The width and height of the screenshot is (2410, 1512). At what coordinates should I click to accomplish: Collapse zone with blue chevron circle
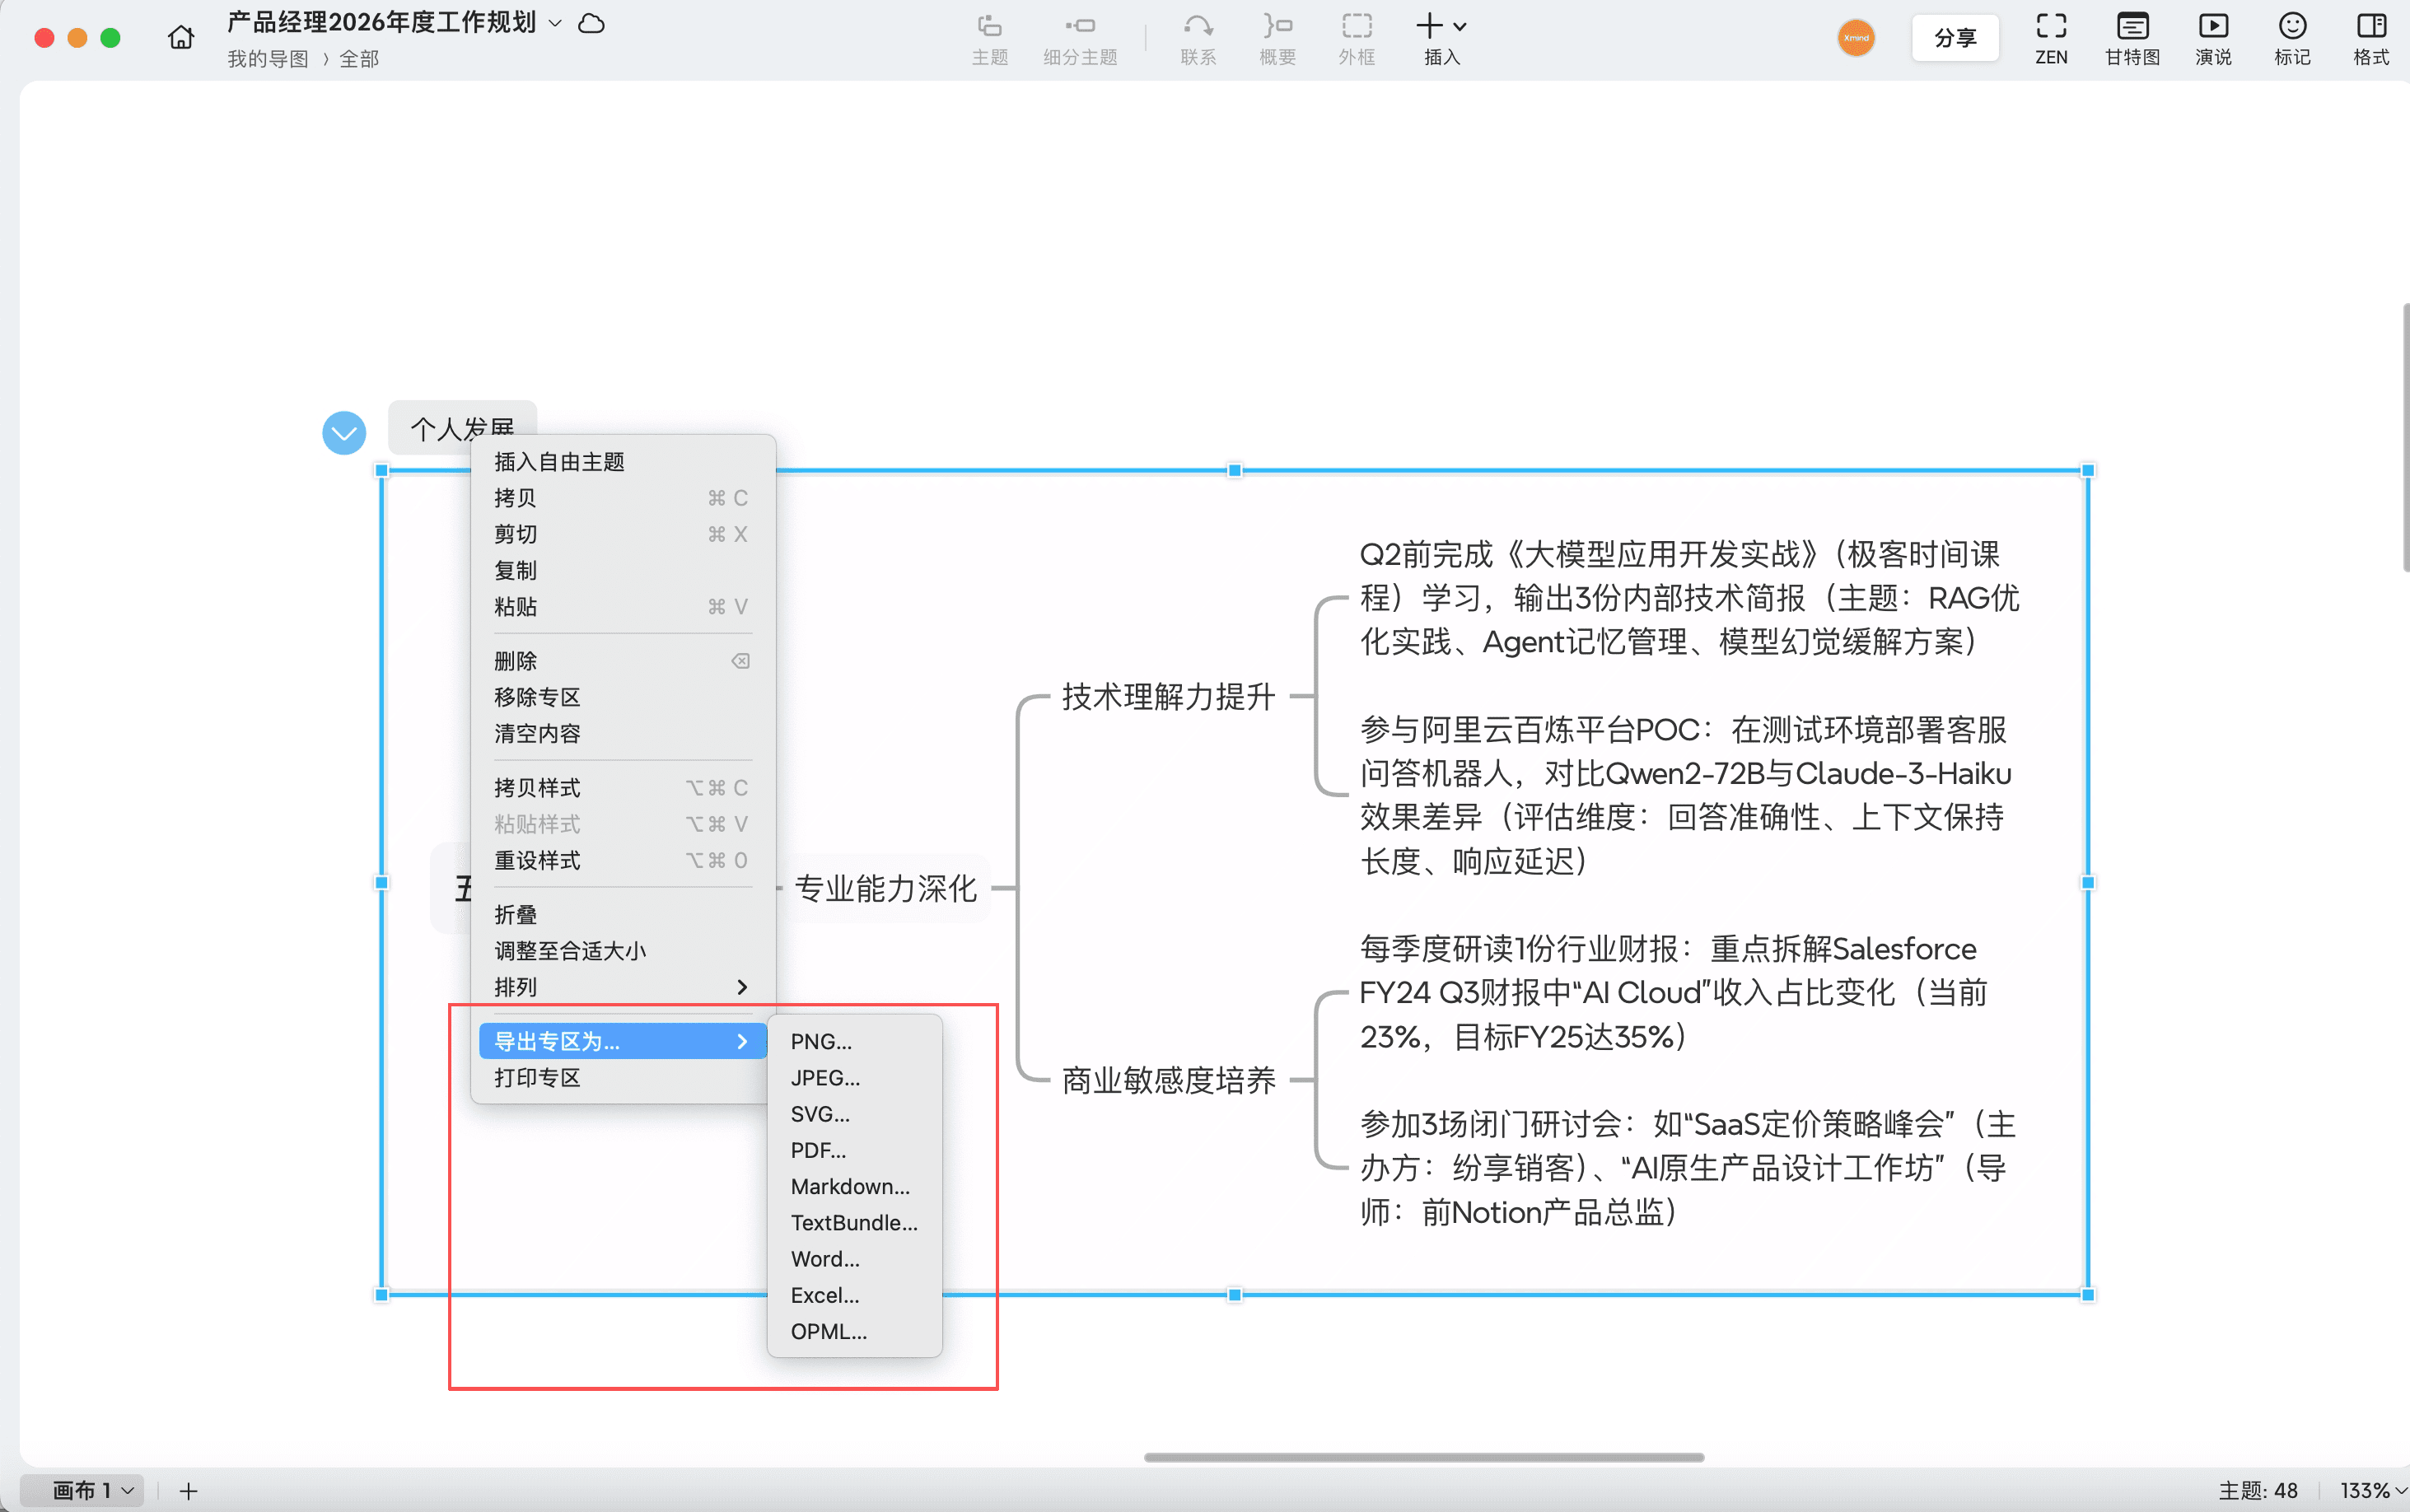click(344, 433)
